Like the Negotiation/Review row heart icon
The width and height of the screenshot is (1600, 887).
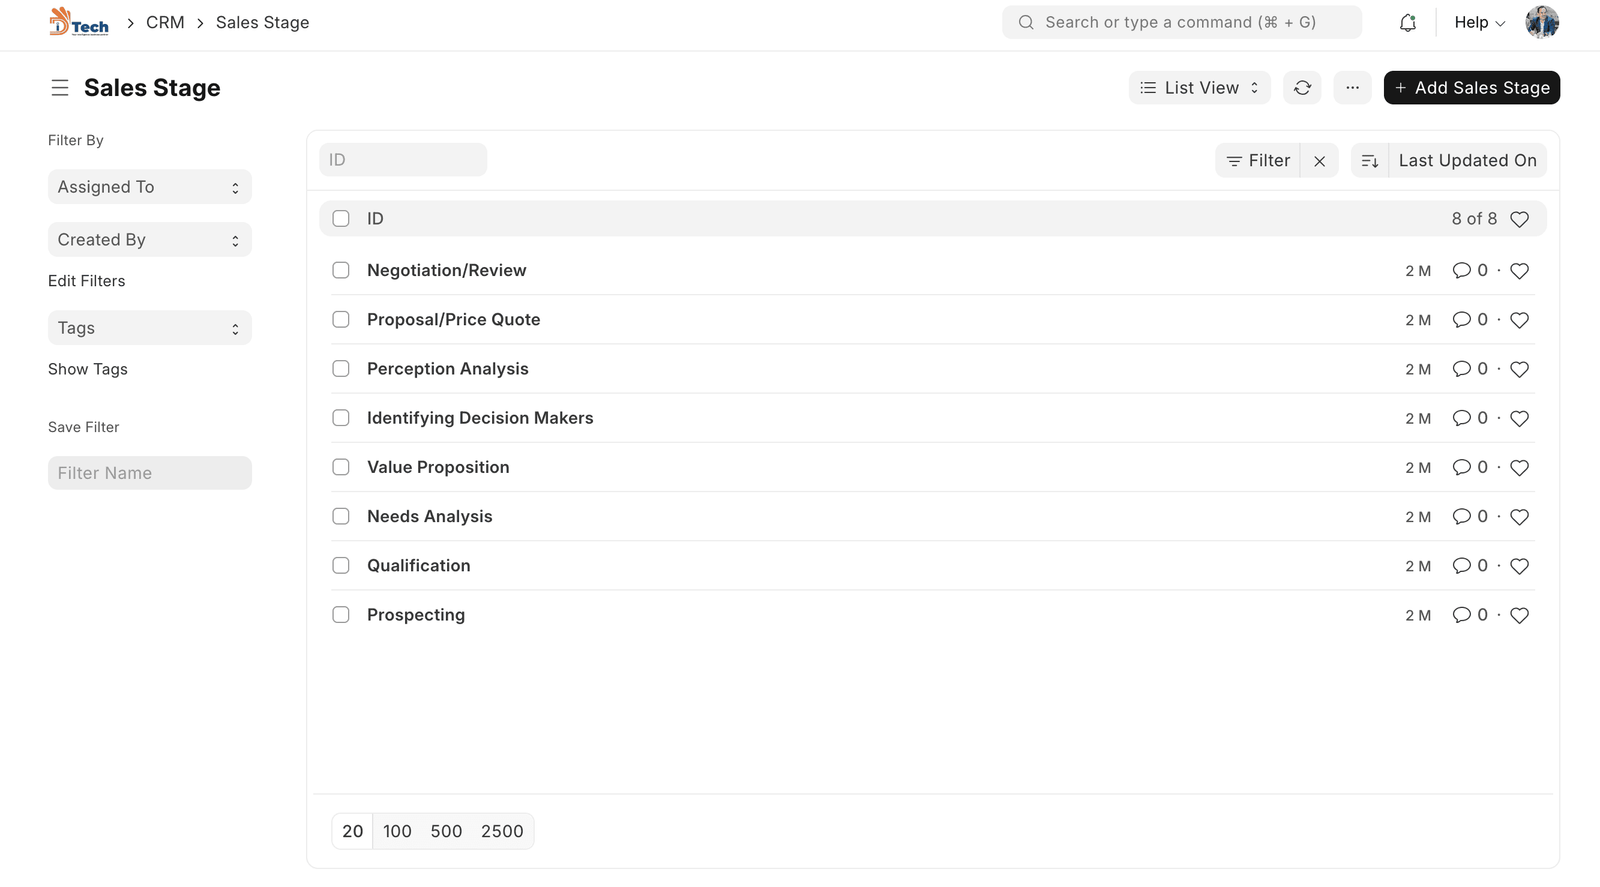click(1519, 271)
